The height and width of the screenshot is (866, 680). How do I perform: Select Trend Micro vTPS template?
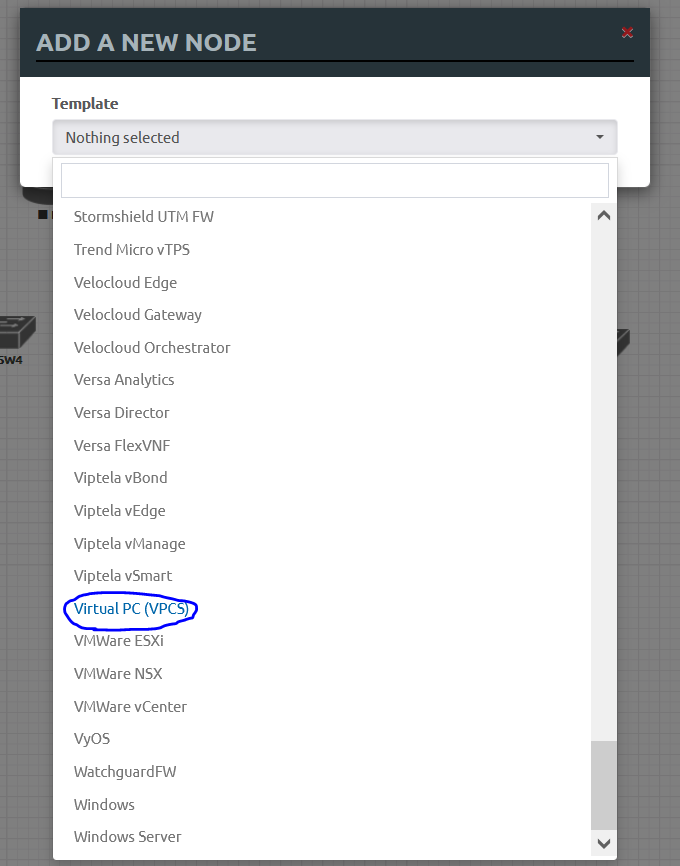point(132,250)
